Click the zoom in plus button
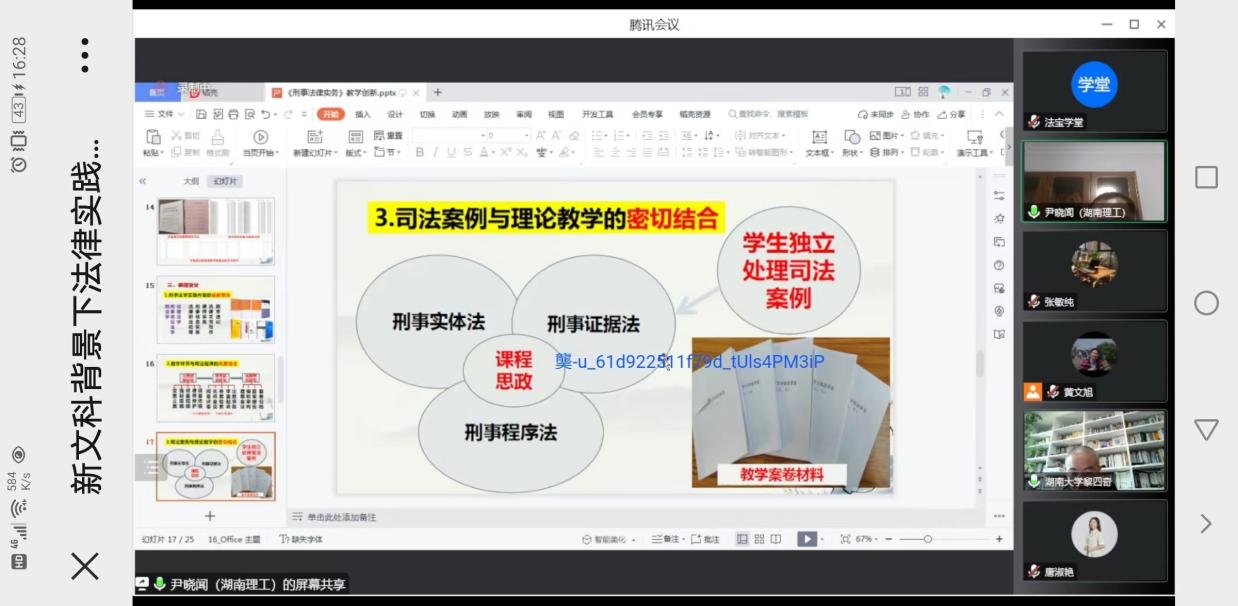 tap(998, 539)
